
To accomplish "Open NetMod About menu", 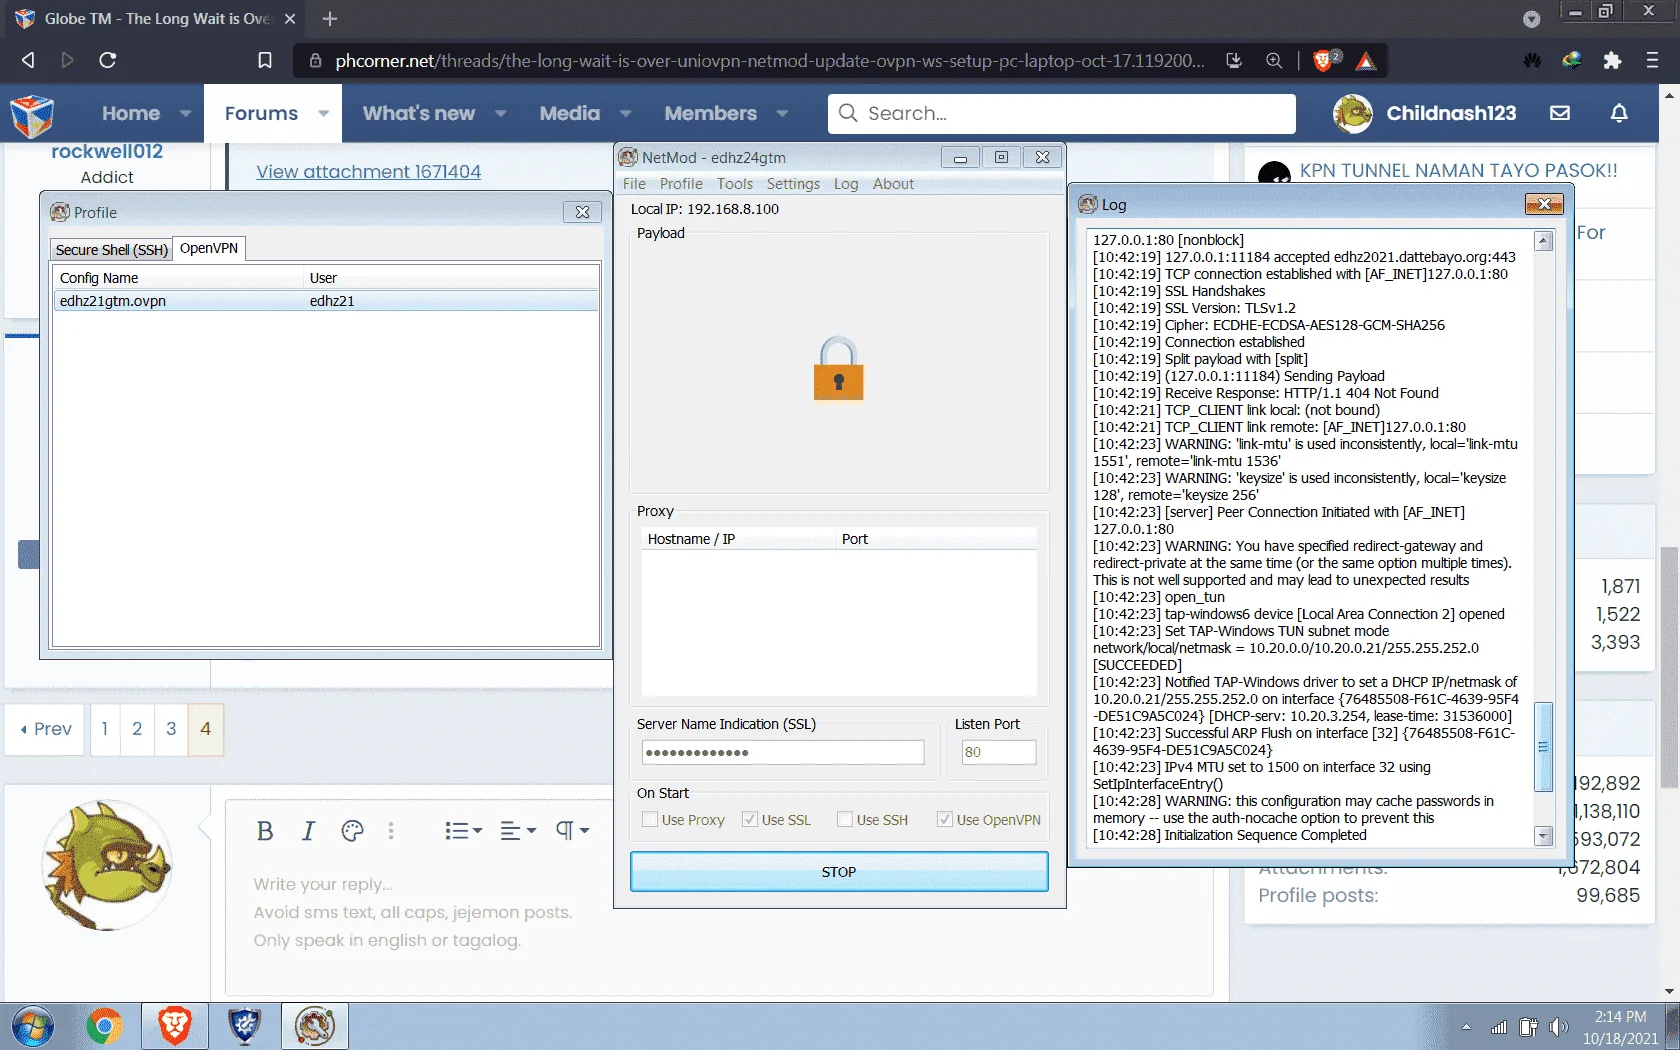I will click(x=893, y=184).
